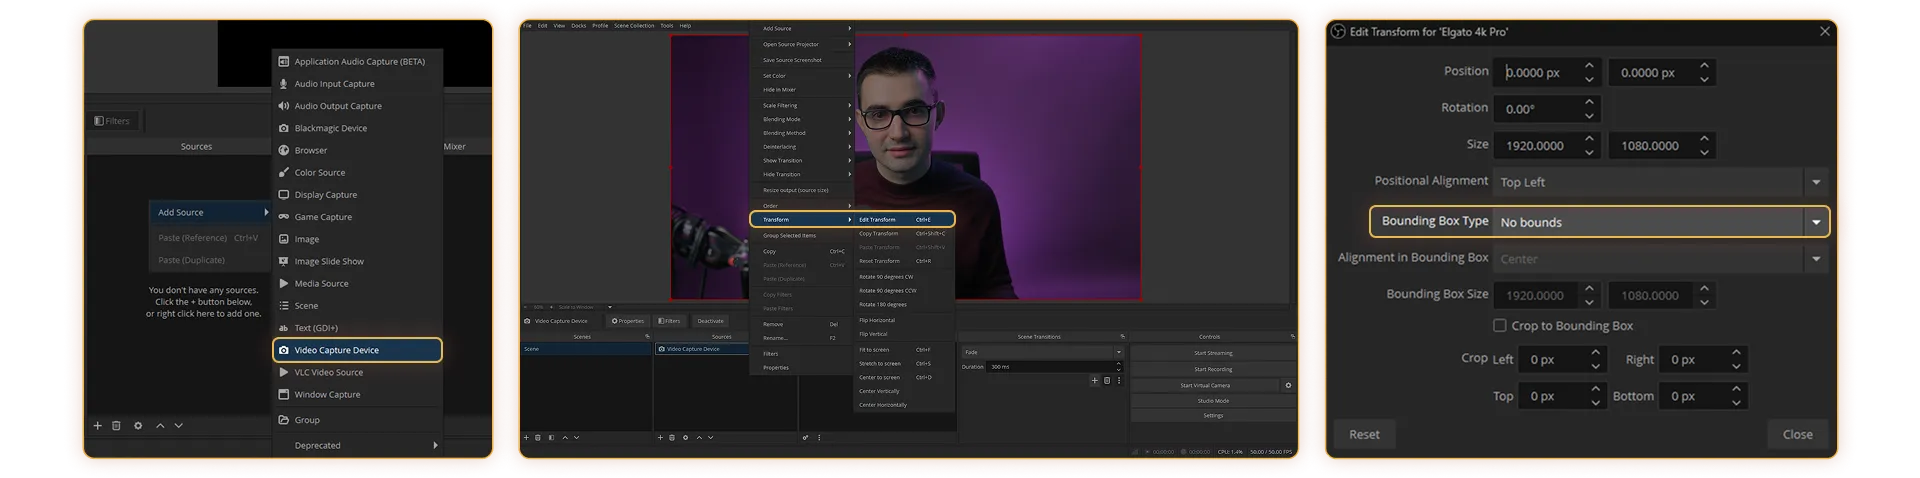Expand the Add Source submenu in left panel
1920x478 pixels.
(210, 212)
